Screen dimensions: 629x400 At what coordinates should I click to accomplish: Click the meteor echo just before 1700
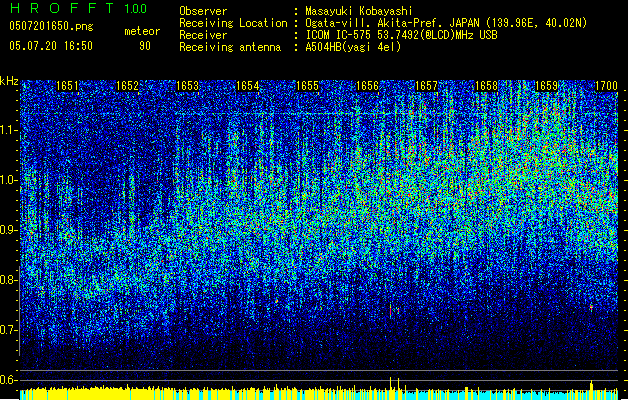click(x=591, y=308)
